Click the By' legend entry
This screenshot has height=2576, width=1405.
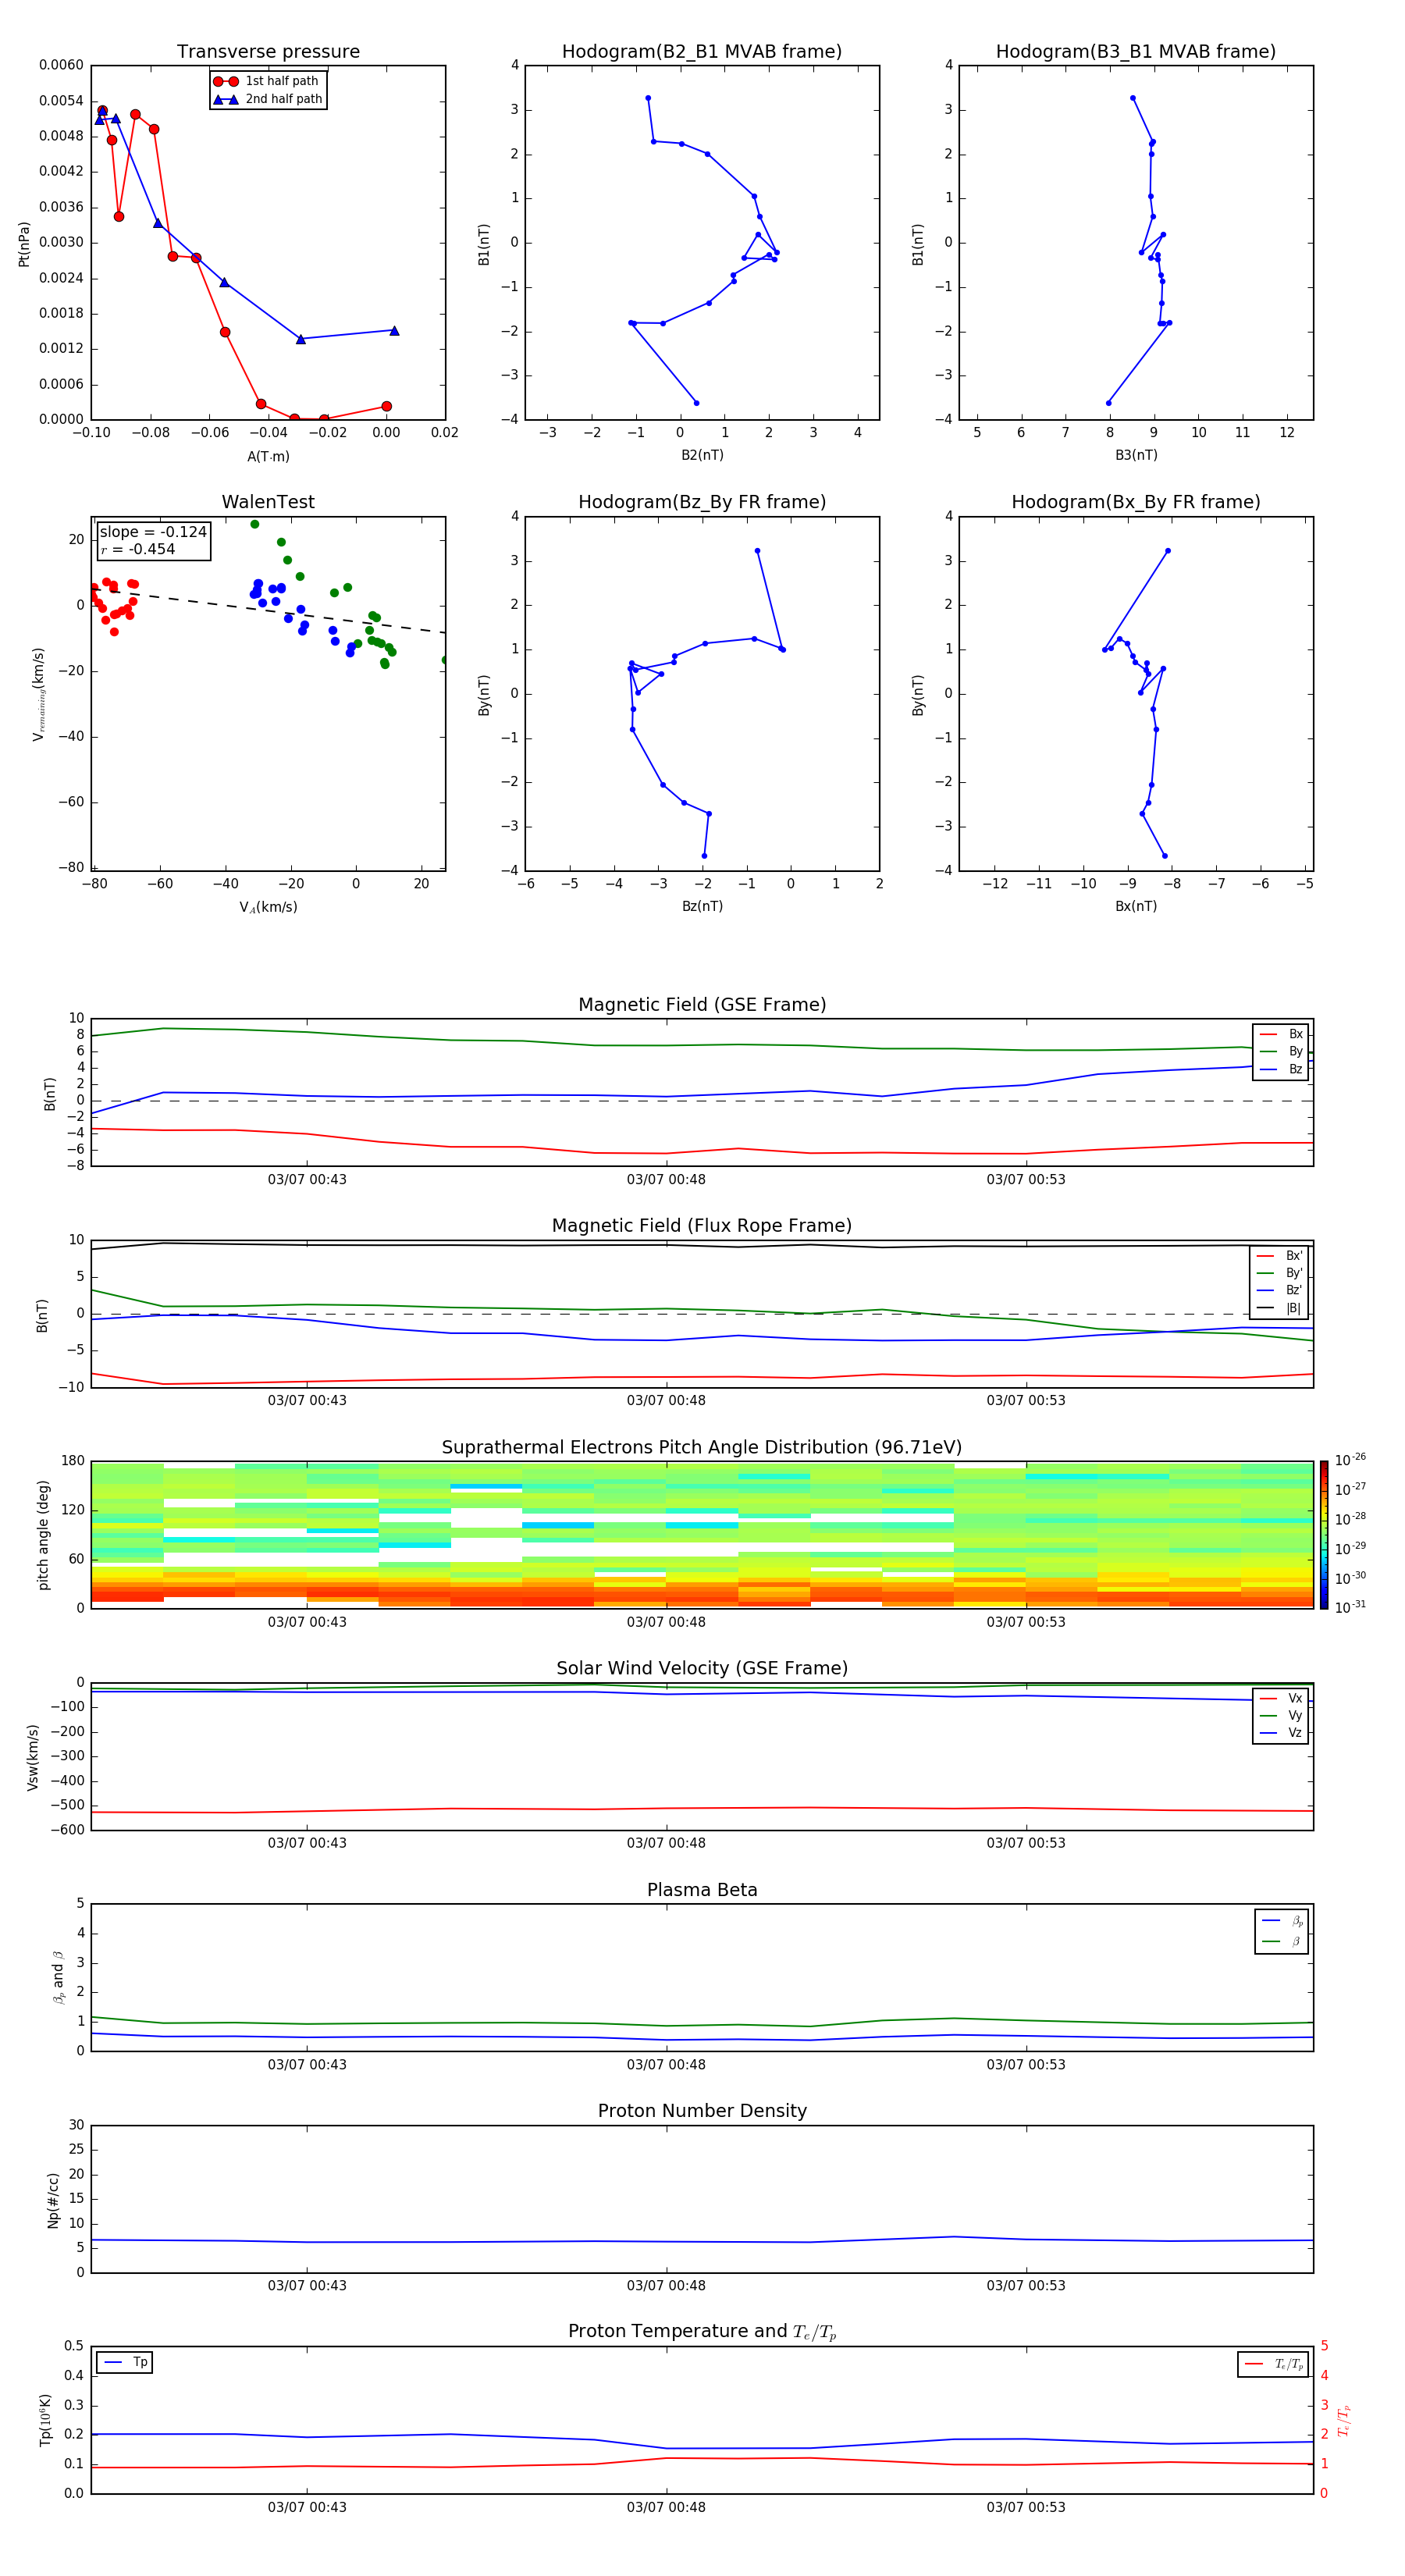point(1280,1273)
